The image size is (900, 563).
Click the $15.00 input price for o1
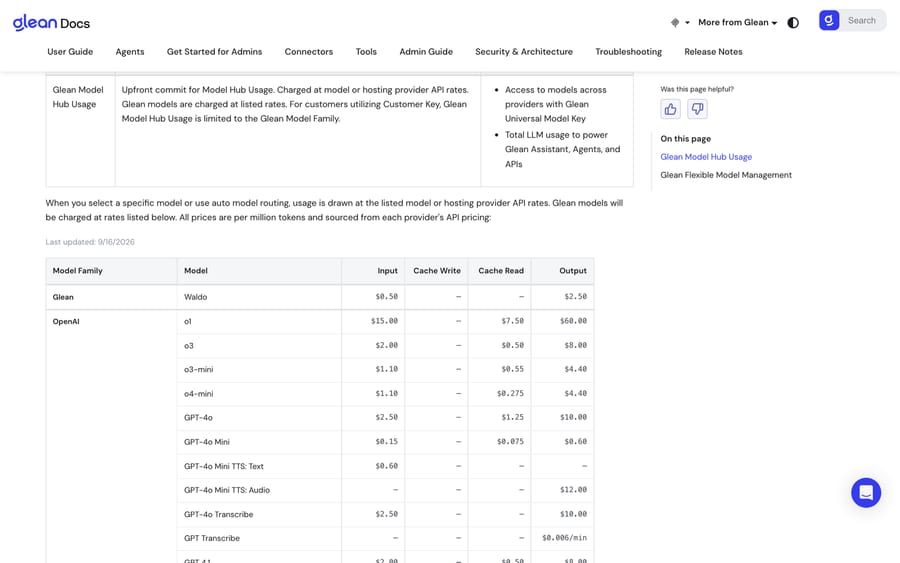[385, 321]
